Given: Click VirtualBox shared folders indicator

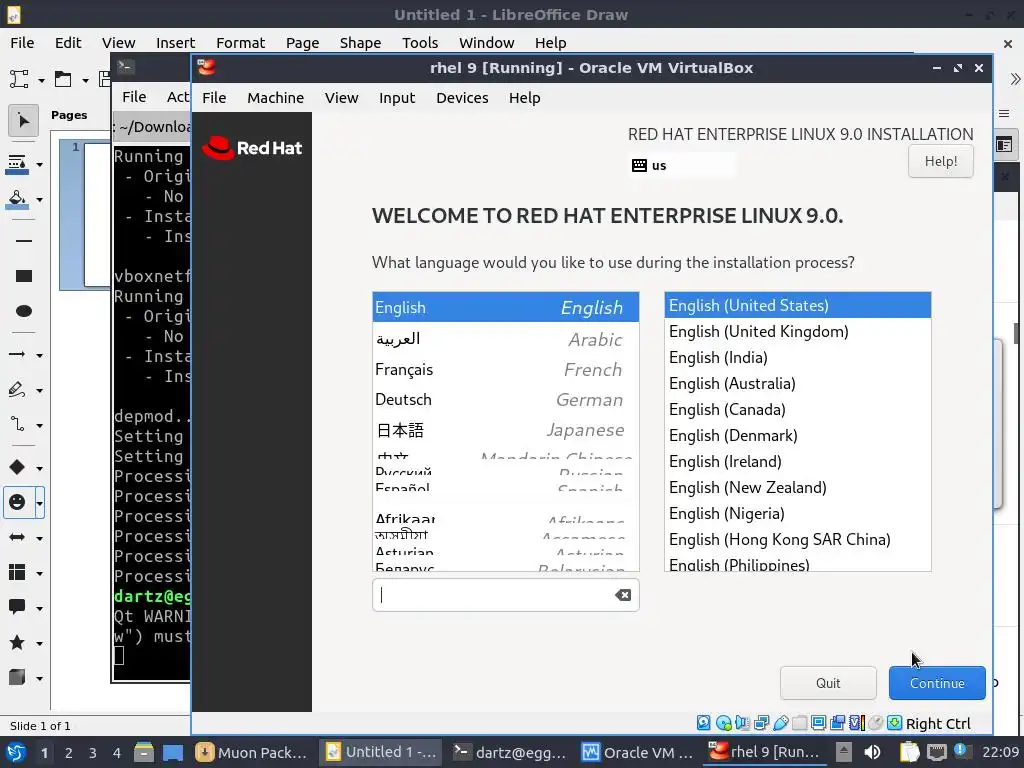Looking at the screenshot, I should coord(799,723).
